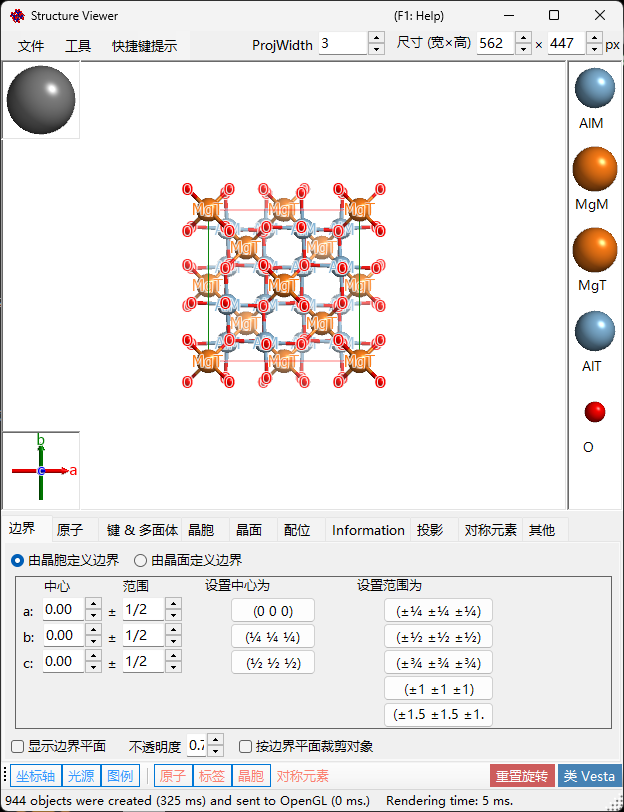This screenshot has width=624, height=812.
Task: Increase the a range 1/2 with up arrow
Action: click(173, 604)
